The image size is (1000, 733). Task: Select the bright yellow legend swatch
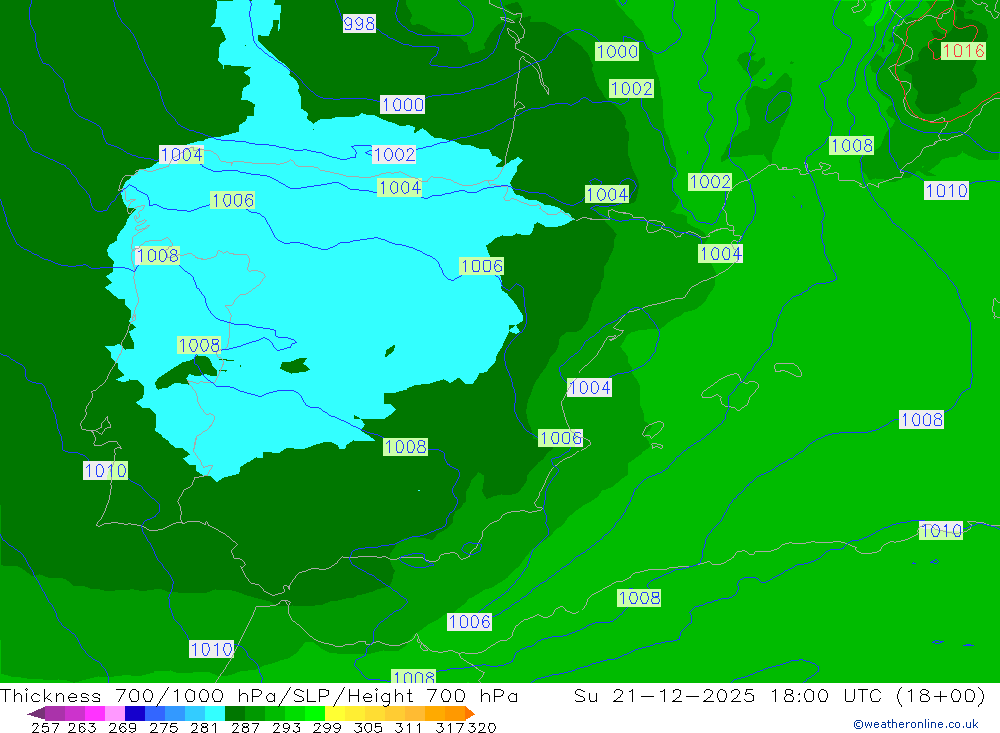coord(335,713)
